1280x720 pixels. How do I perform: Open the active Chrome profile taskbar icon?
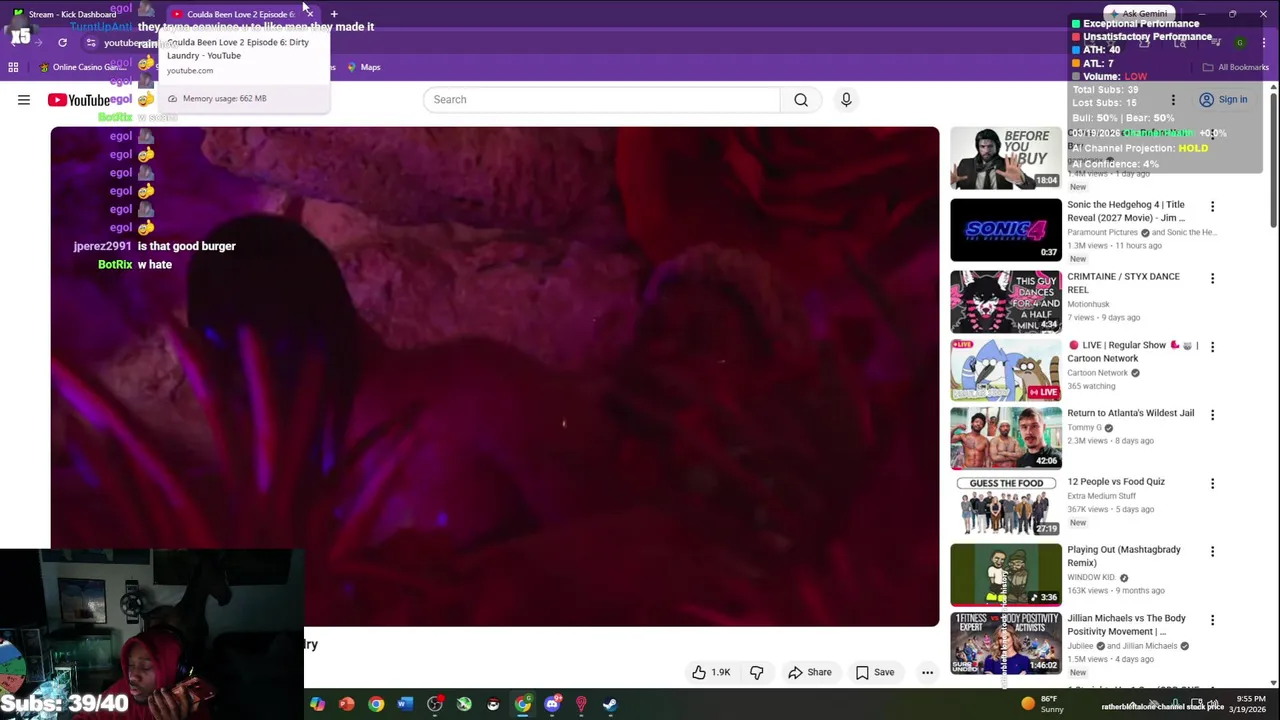click(523, 704)
